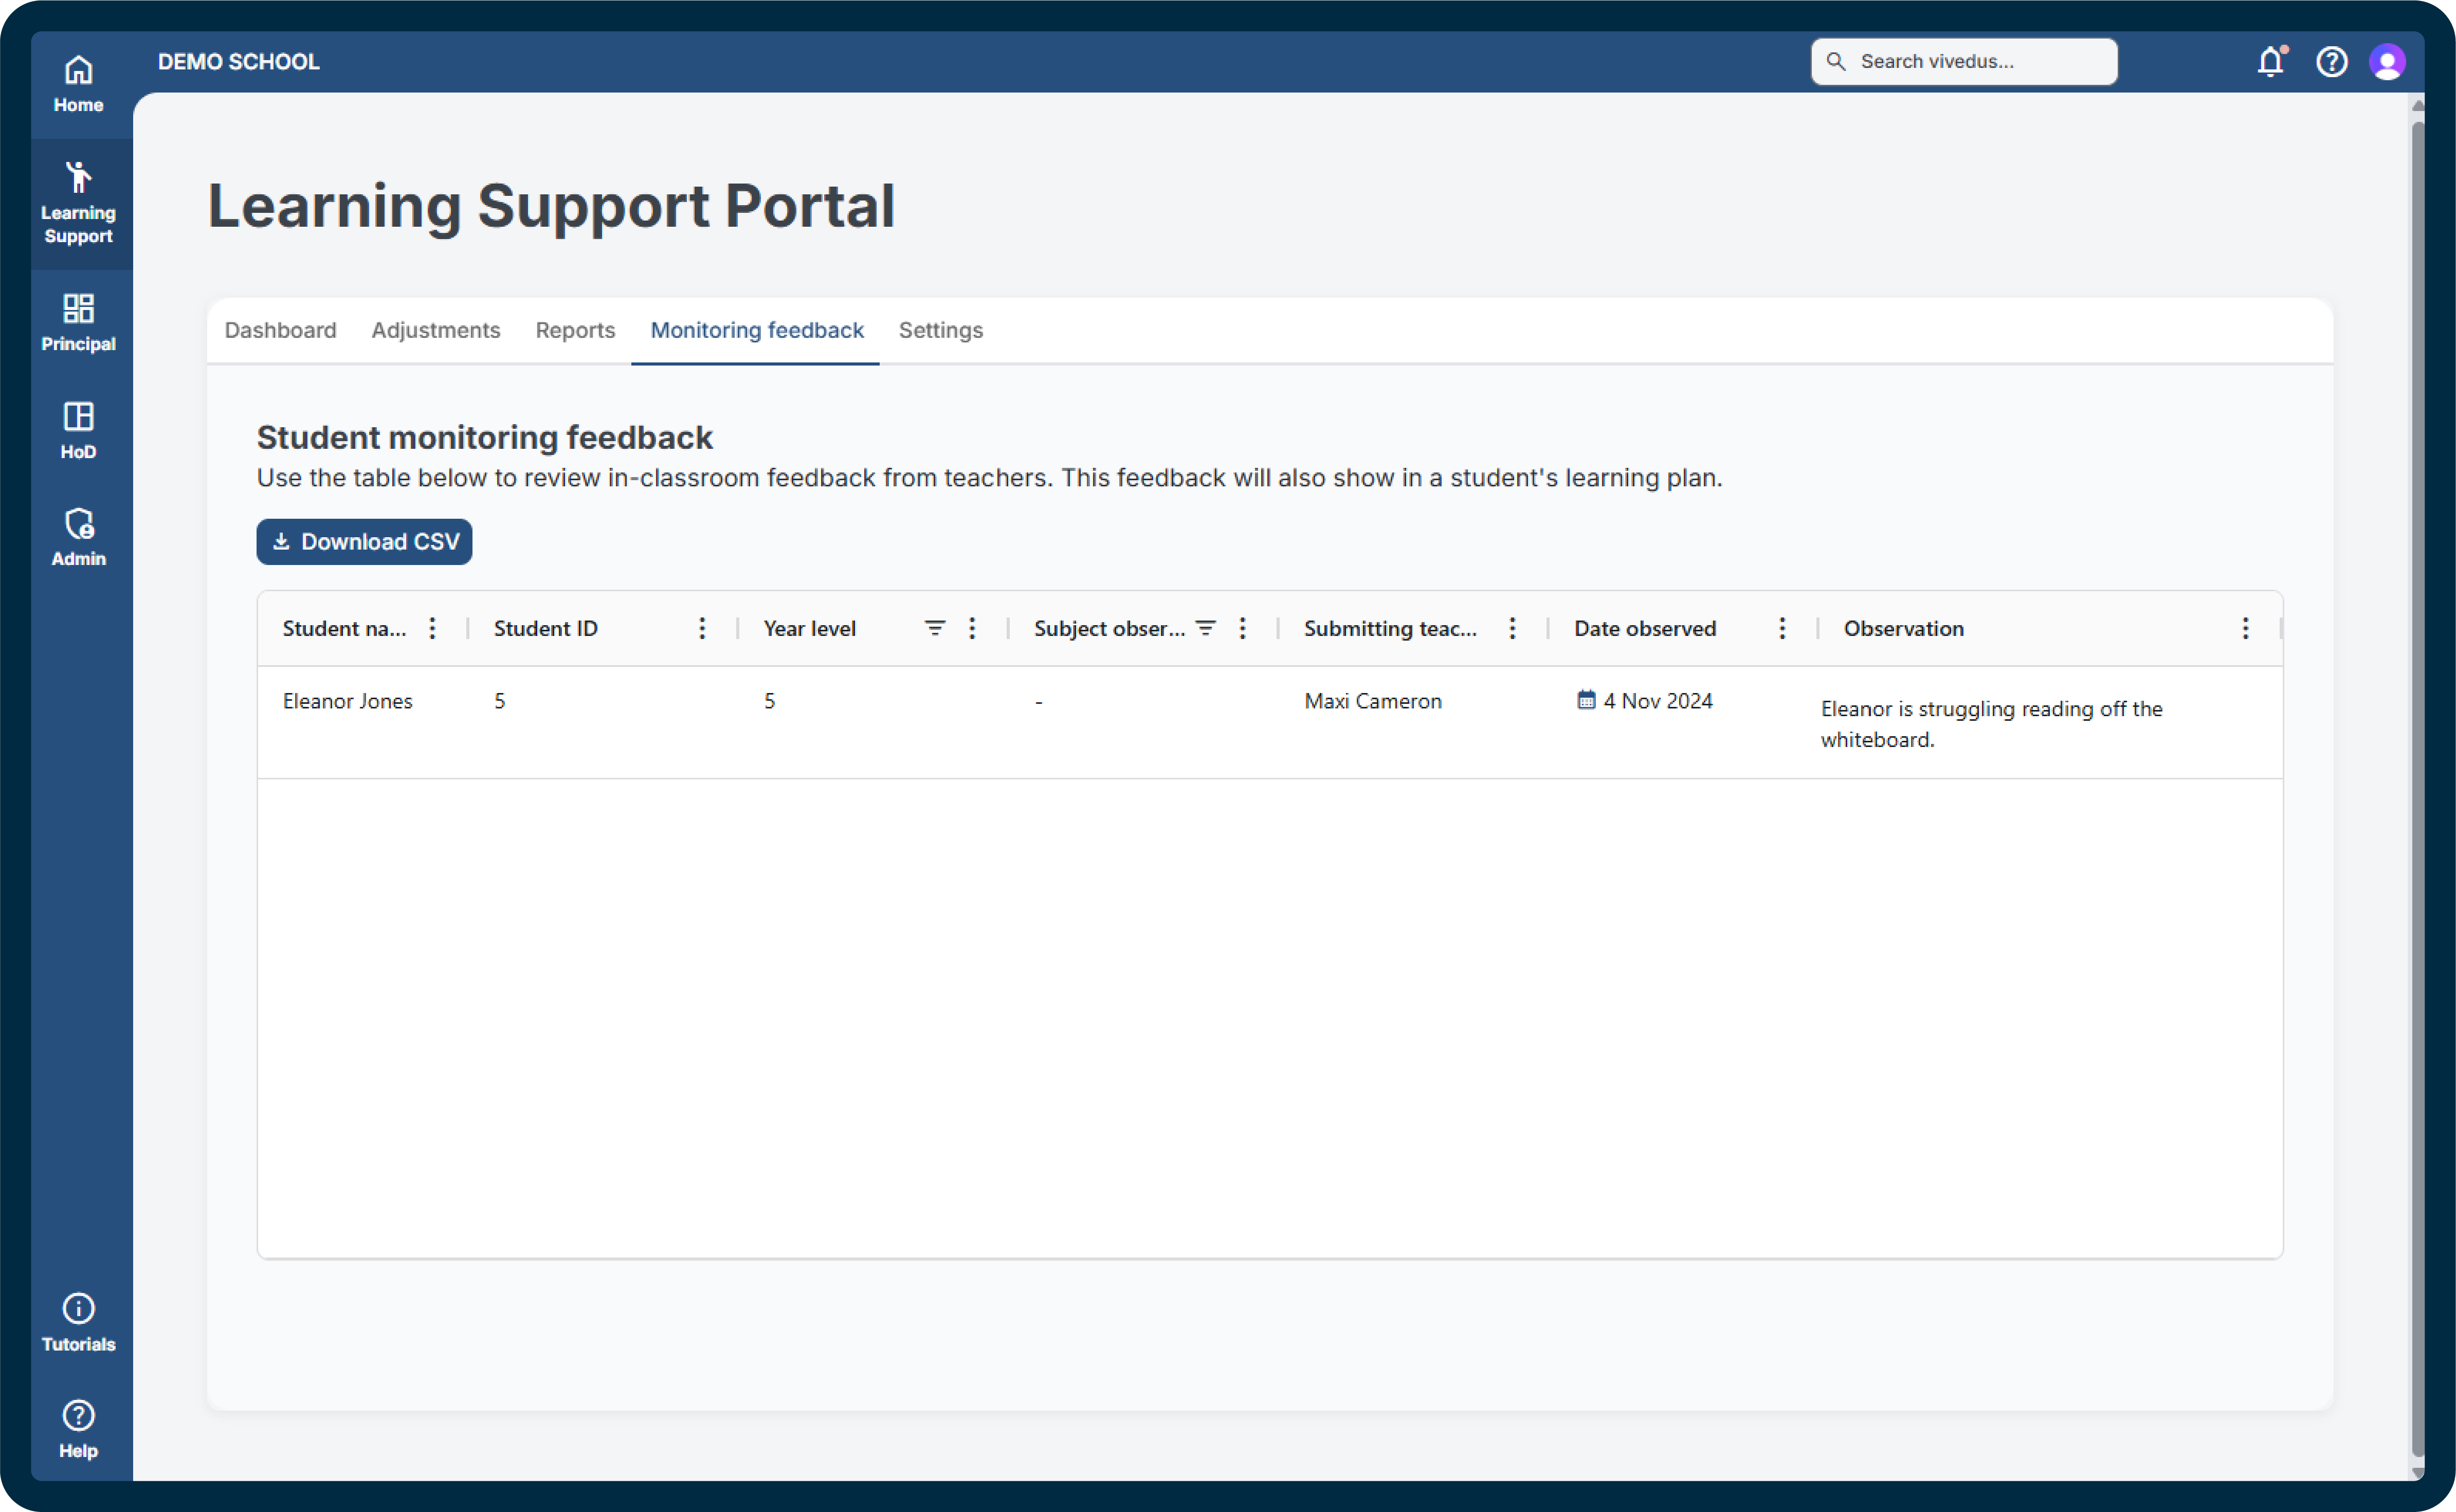
Task: Go to Principal dashboard icon
Action: click(78, 321)
